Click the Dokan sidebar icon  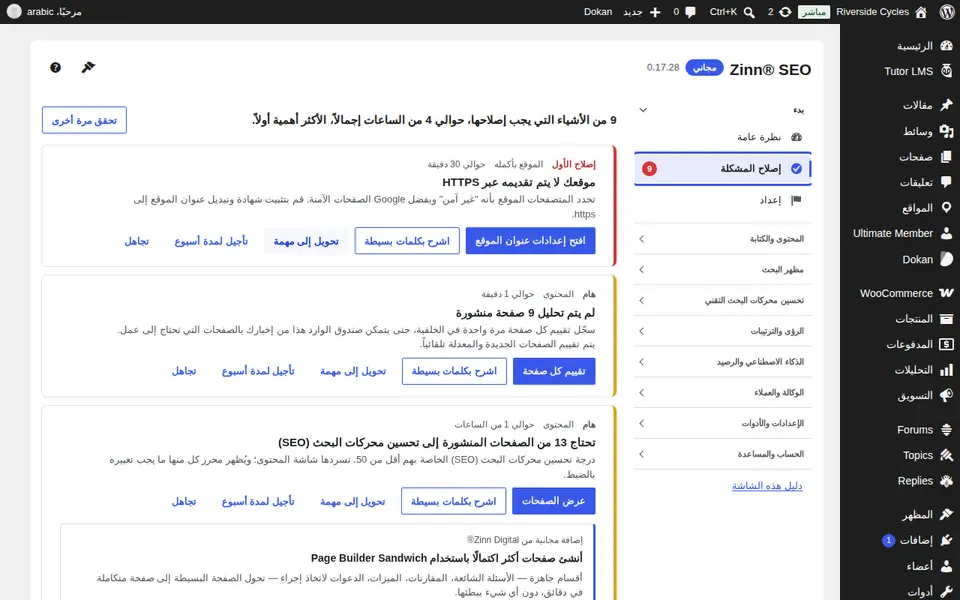click(x=946, y=259)
